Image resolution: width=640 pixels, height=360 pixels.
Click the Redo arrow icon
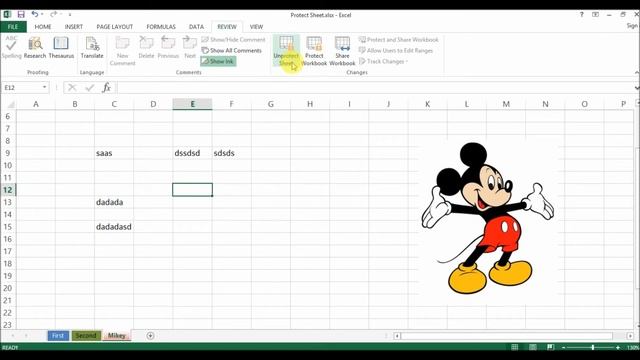[53, 15]
